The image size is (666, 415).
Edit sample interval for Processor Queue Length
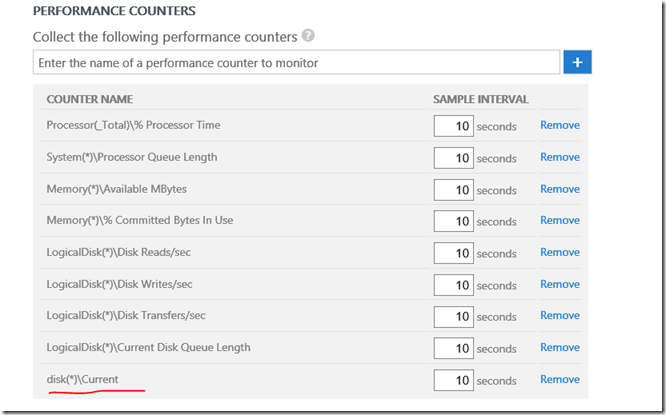(x=453, y=158)
